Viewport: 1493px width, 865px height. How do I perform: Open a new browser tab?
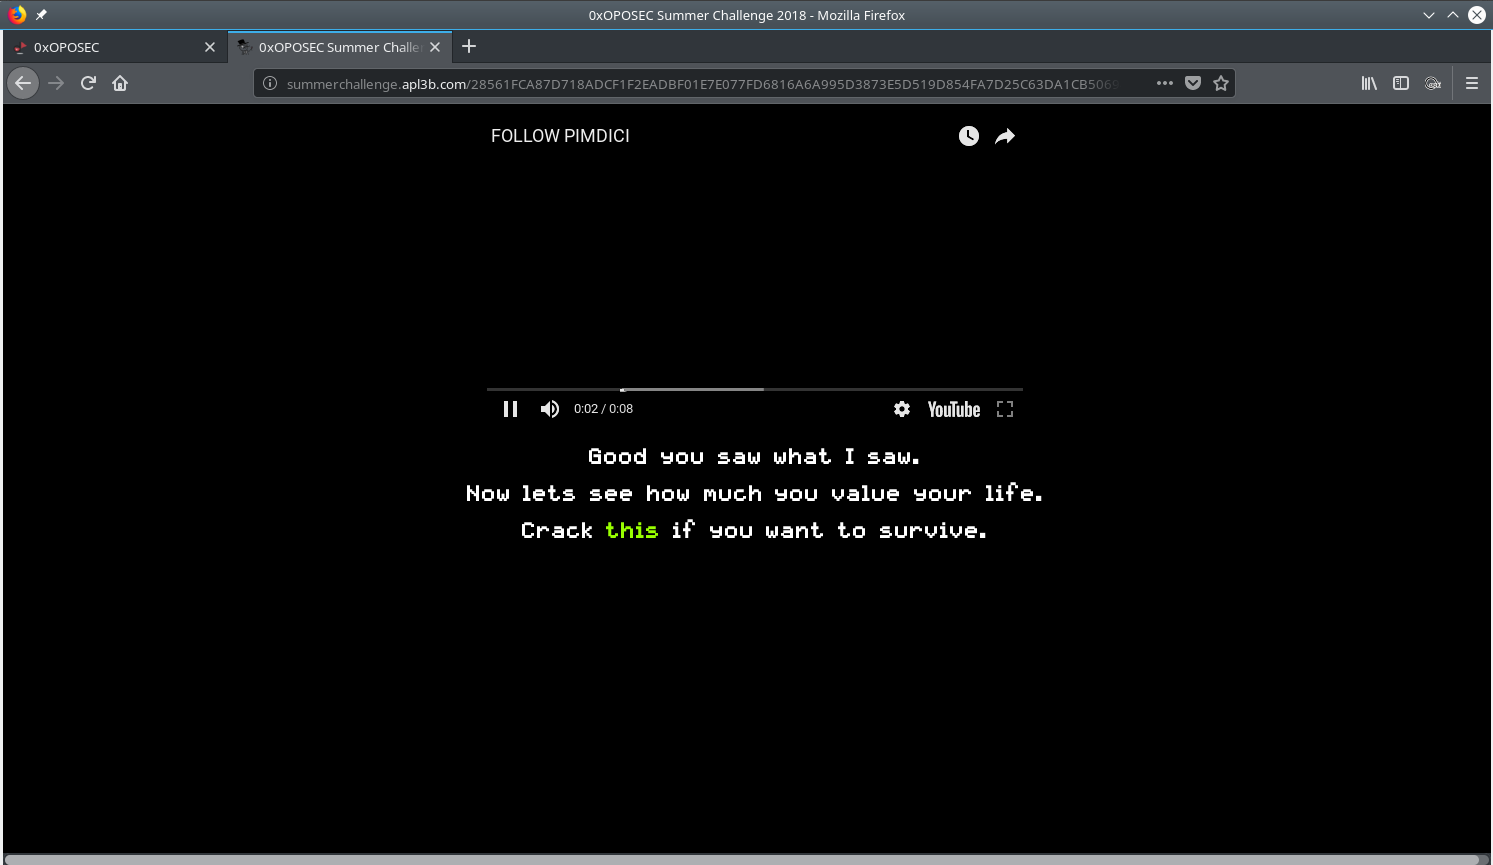pyautogui.click(x=469, y=47)
